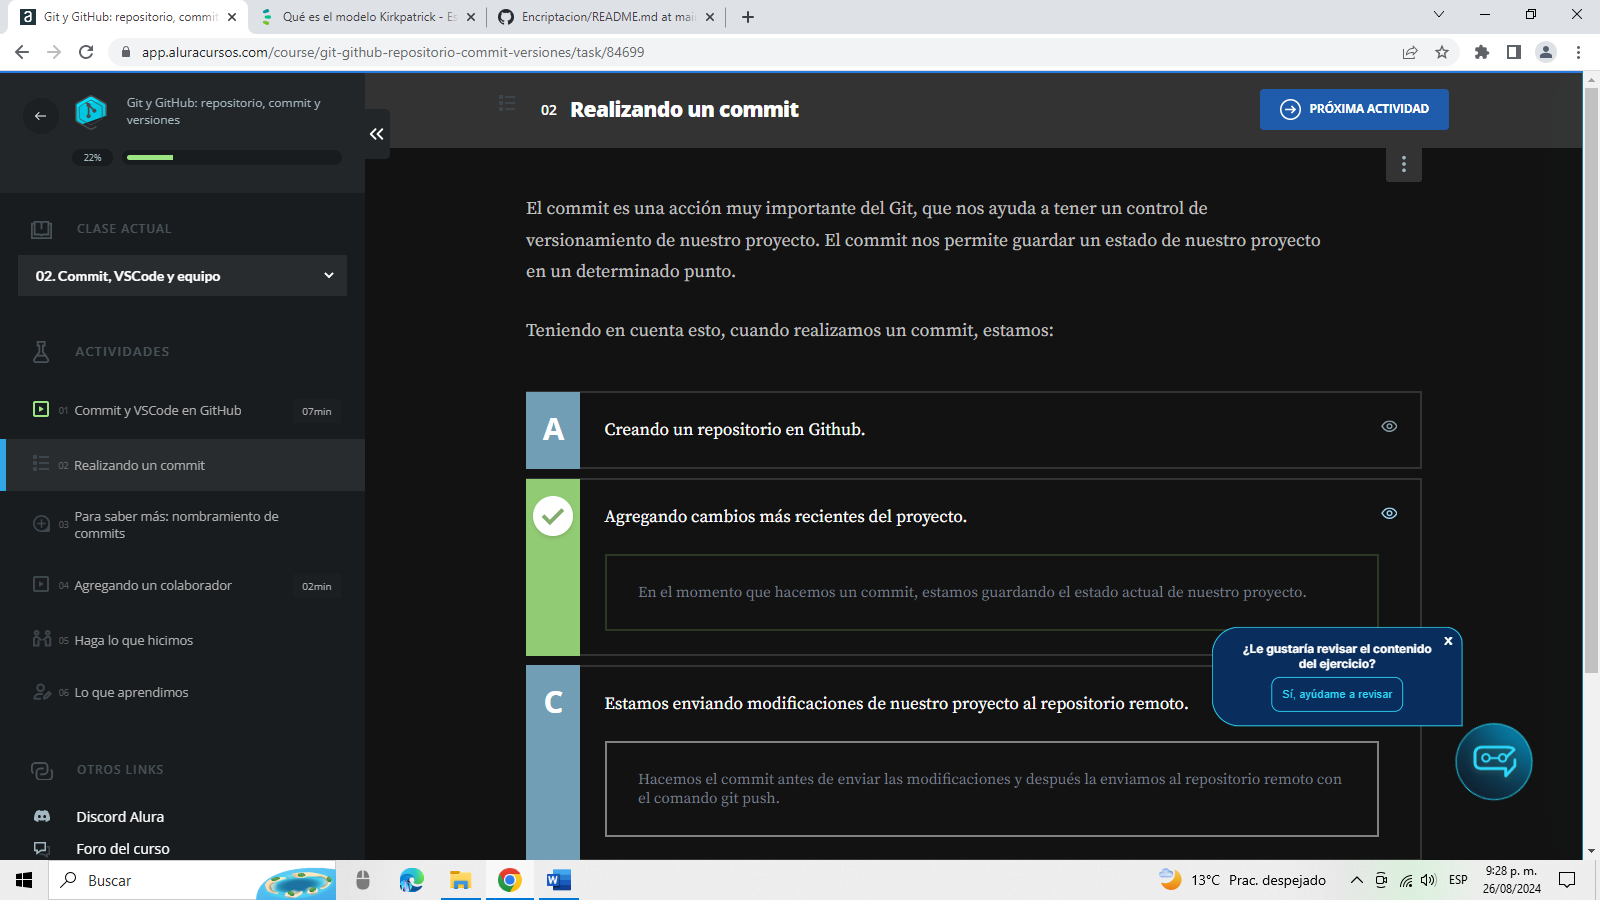The image size is (1600, 900).
Task: Close the review content popup
Action: 1448,641
